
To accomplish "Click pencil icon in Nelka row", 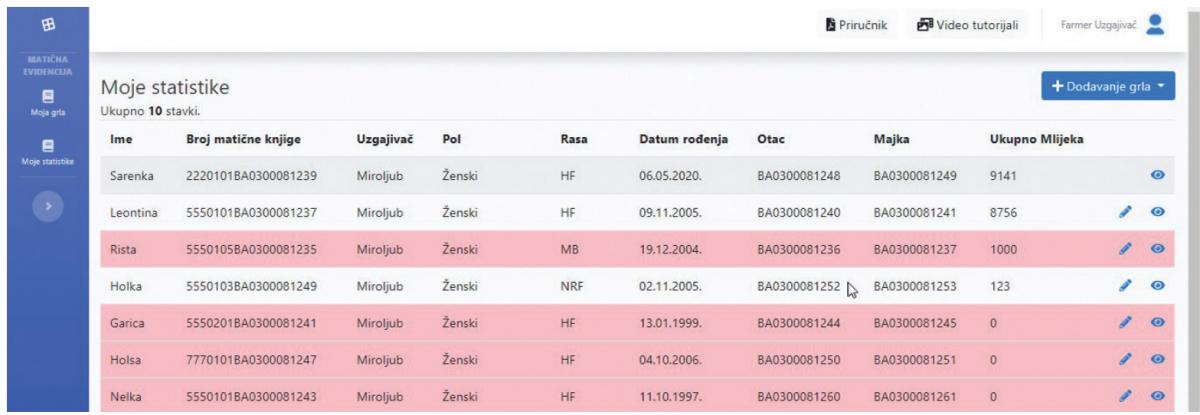I will 1127,397.
